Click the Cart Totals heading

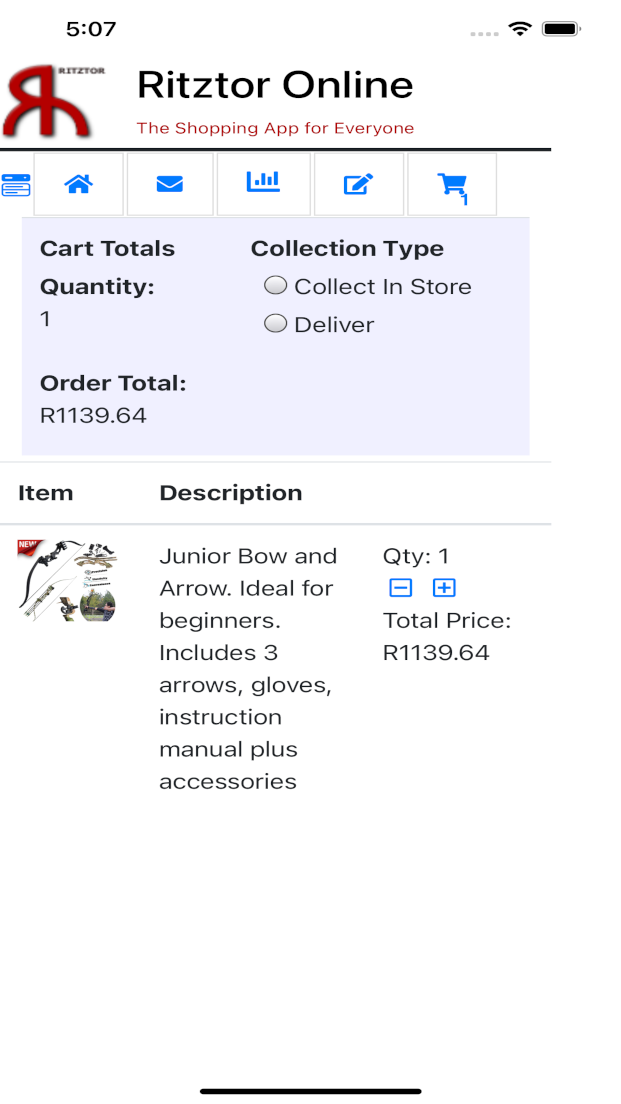pos(107,249)
